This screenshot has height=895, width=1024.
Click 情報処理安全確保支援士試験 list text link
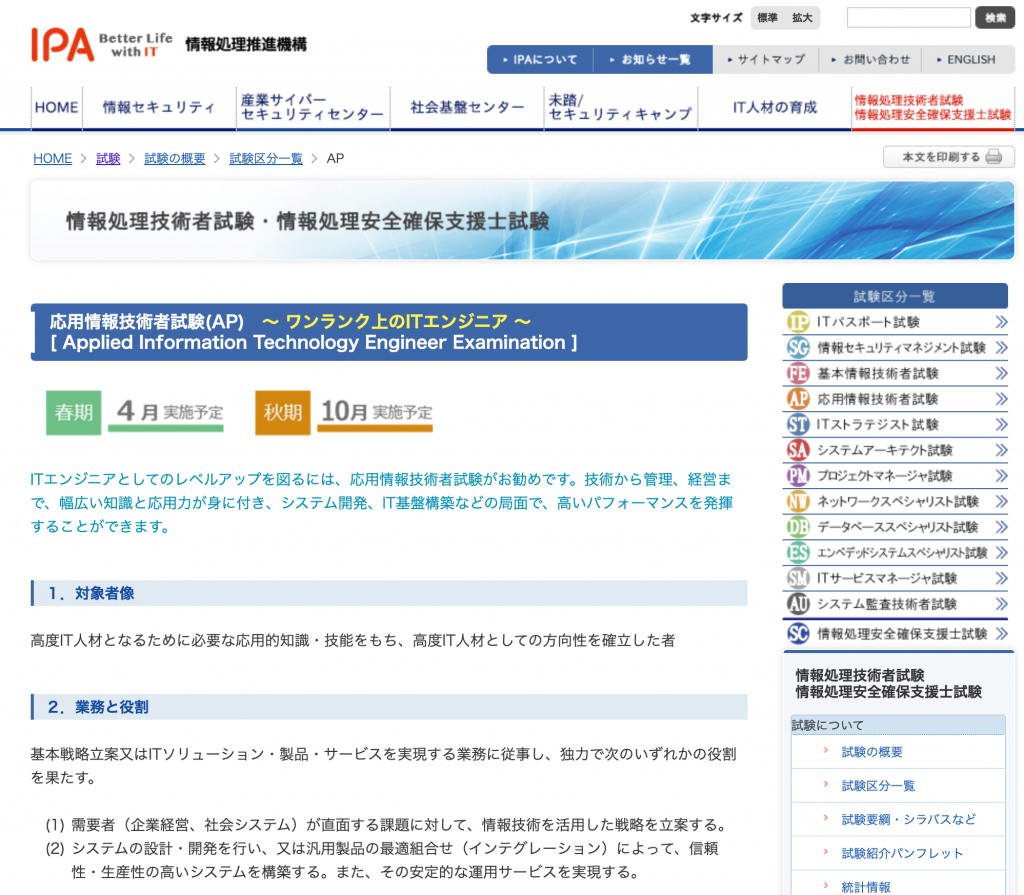tap(902, 634)
